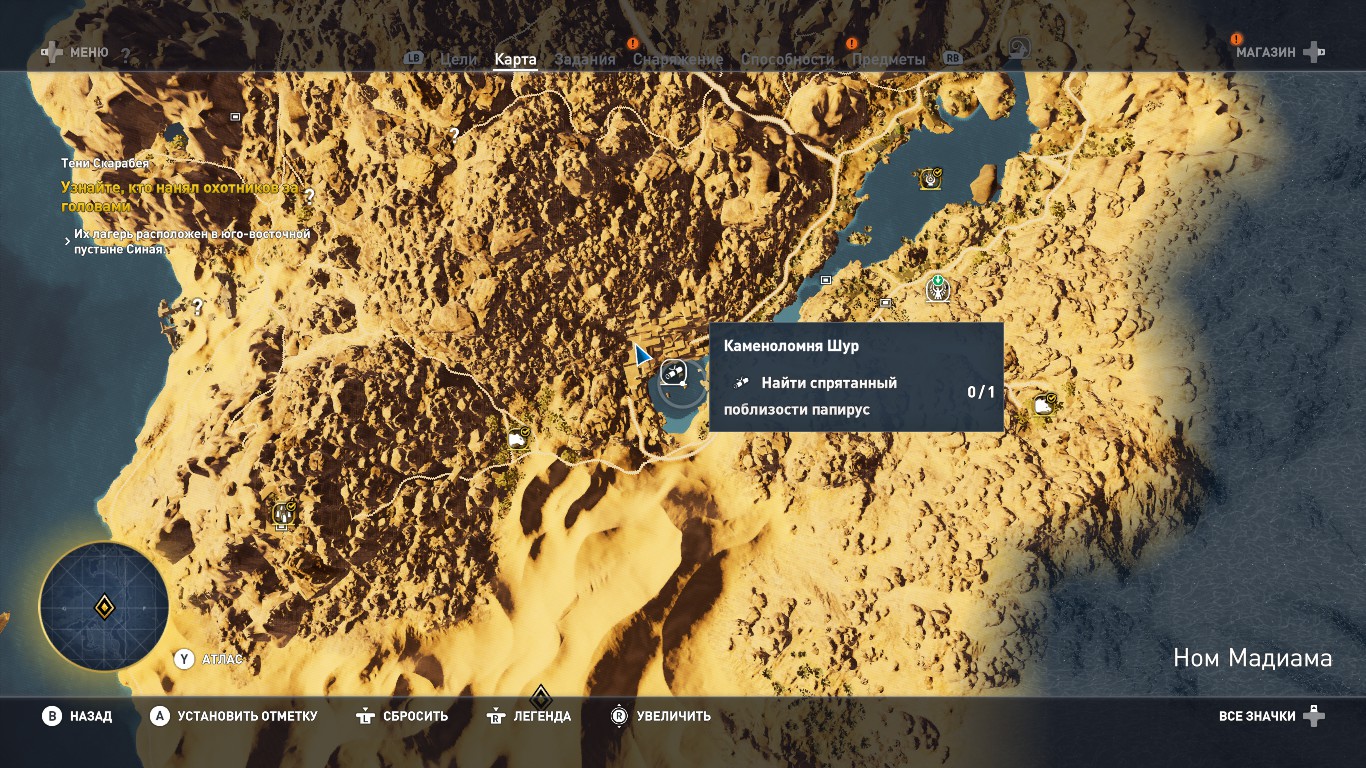Image resolution: width=1366 pixels, height=768 pixels.
Task: Click the LB bumper icon
Action: [x=414, y=59]
